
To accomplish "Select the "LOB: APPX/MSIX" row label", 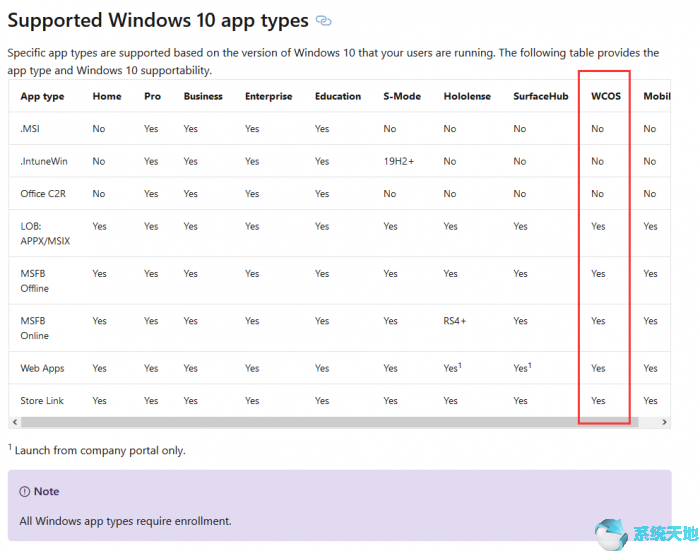I will click(45, 234).
